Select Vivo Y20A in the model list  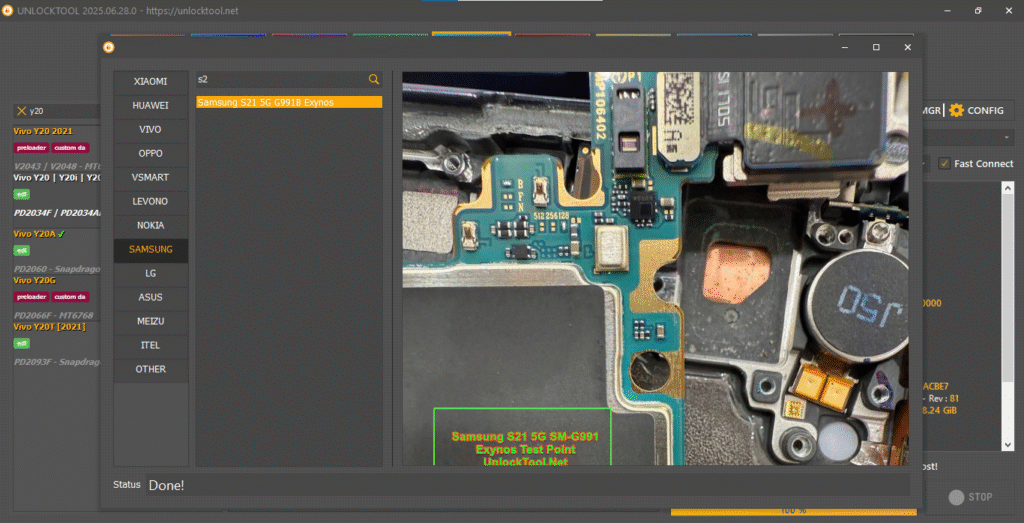click(35, 233)
